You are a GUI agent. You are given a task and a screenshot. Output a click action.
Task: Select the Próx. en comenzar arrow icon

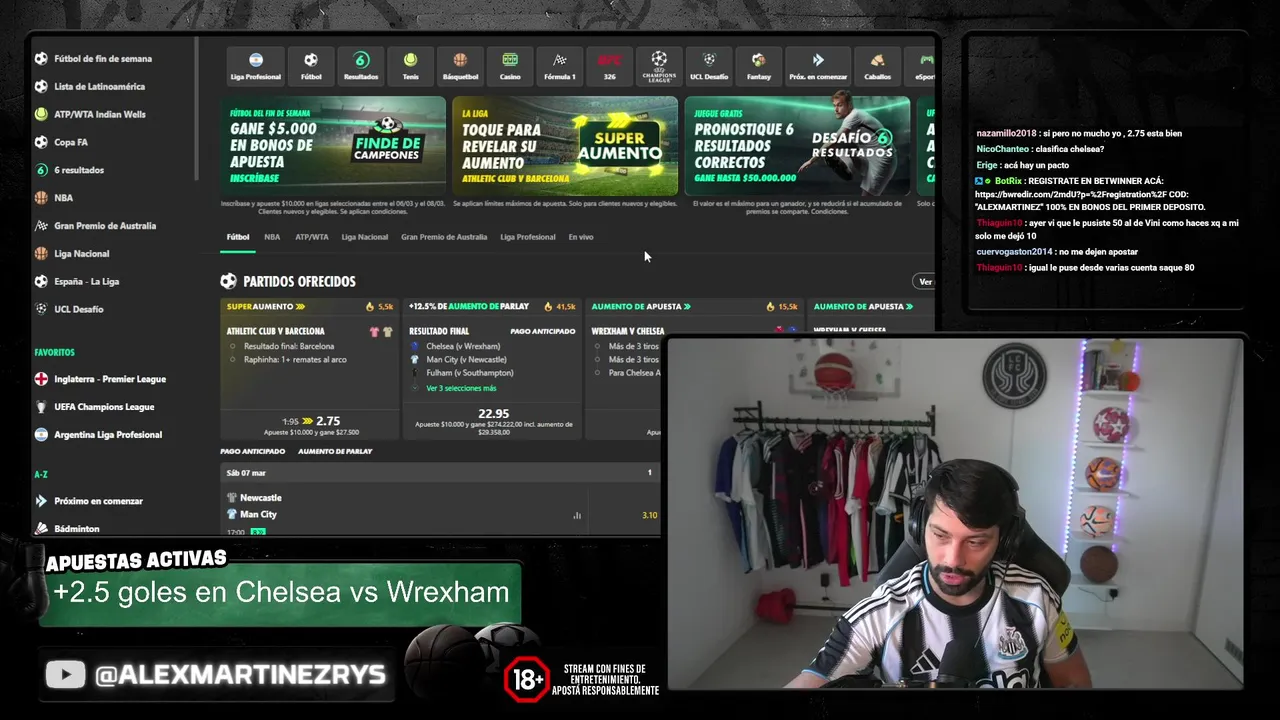(x=818, y=60)
